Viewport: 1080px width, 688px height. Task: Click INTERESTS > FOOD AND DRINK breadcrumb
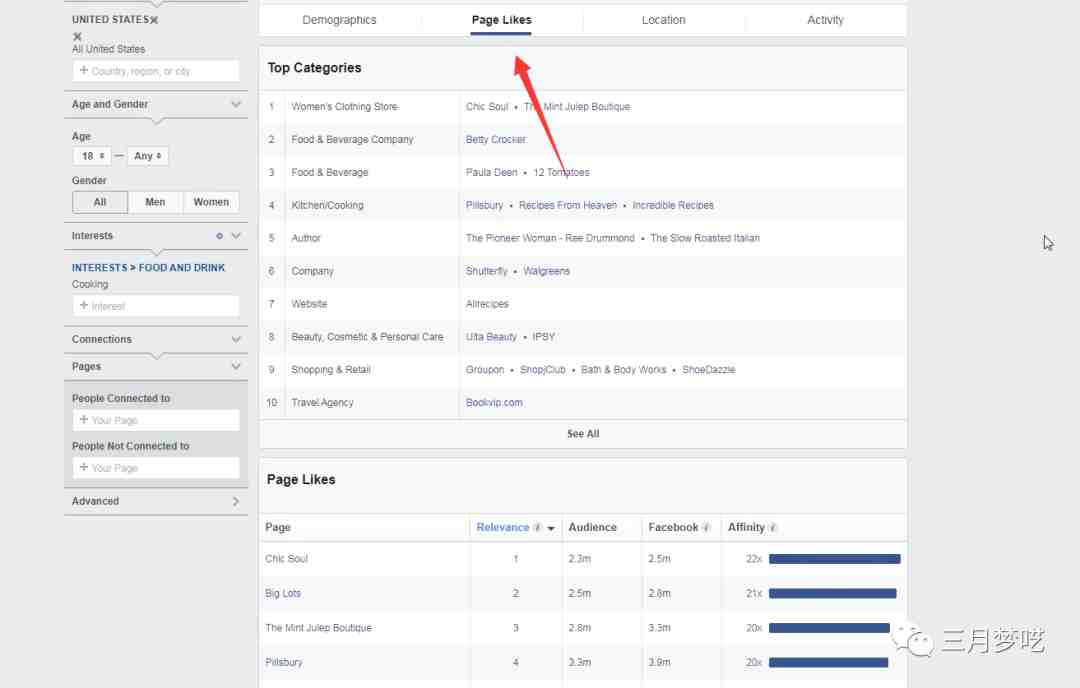[x=148, y=268]
